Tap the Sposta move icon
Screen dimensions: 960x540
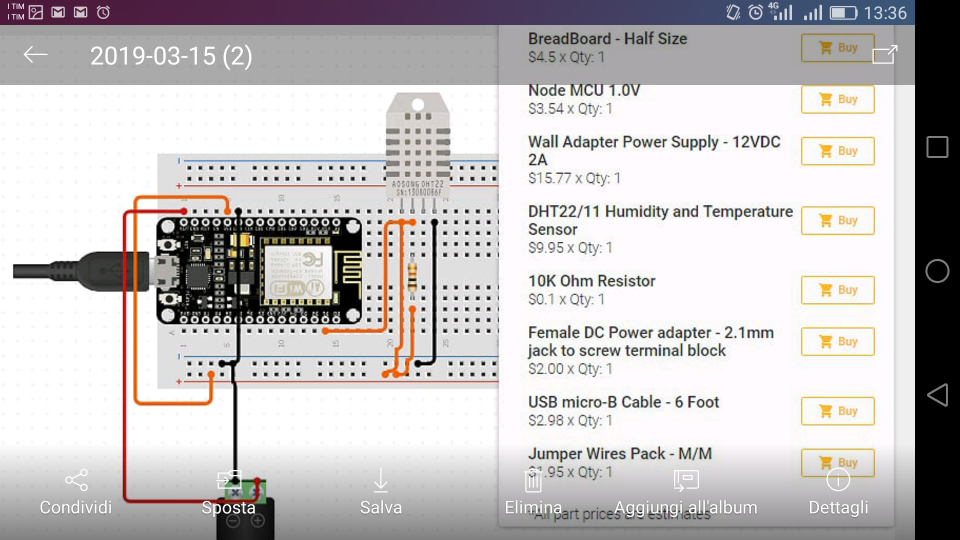point(229,482)
